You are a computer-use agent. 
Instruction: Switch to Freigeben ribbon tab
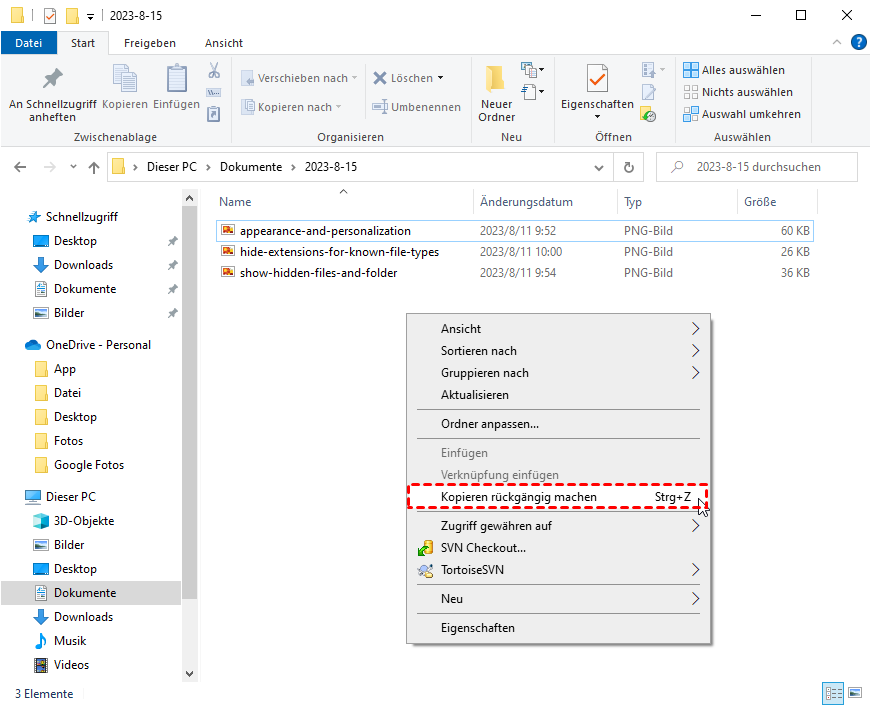tap(150, 43)
